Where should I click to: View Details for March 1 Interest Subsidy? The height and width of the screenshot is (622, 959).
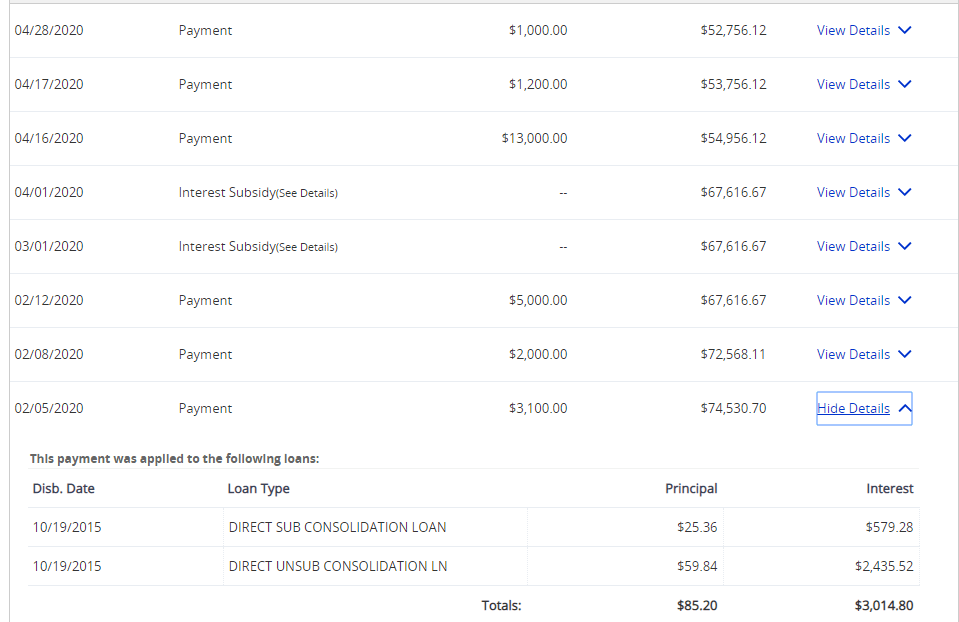tap(853, 247)
